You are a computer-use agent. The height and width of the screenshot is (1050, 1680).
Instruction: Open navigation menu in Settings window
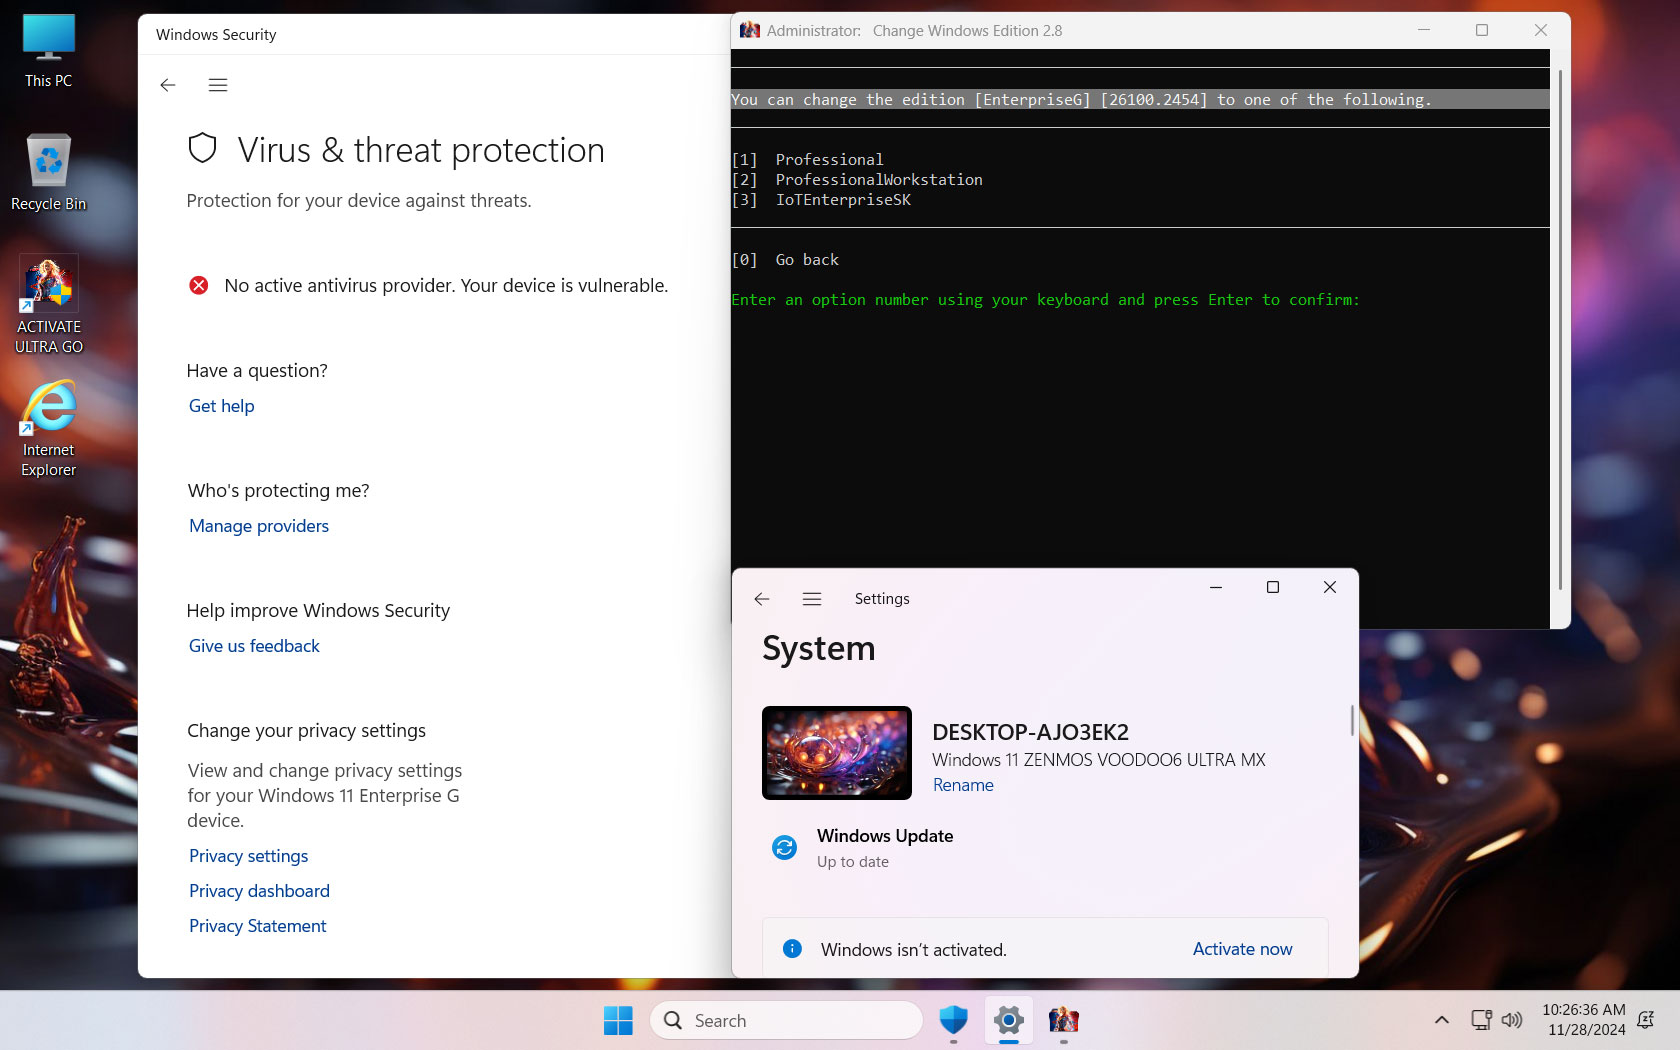[x=812, y=599]
